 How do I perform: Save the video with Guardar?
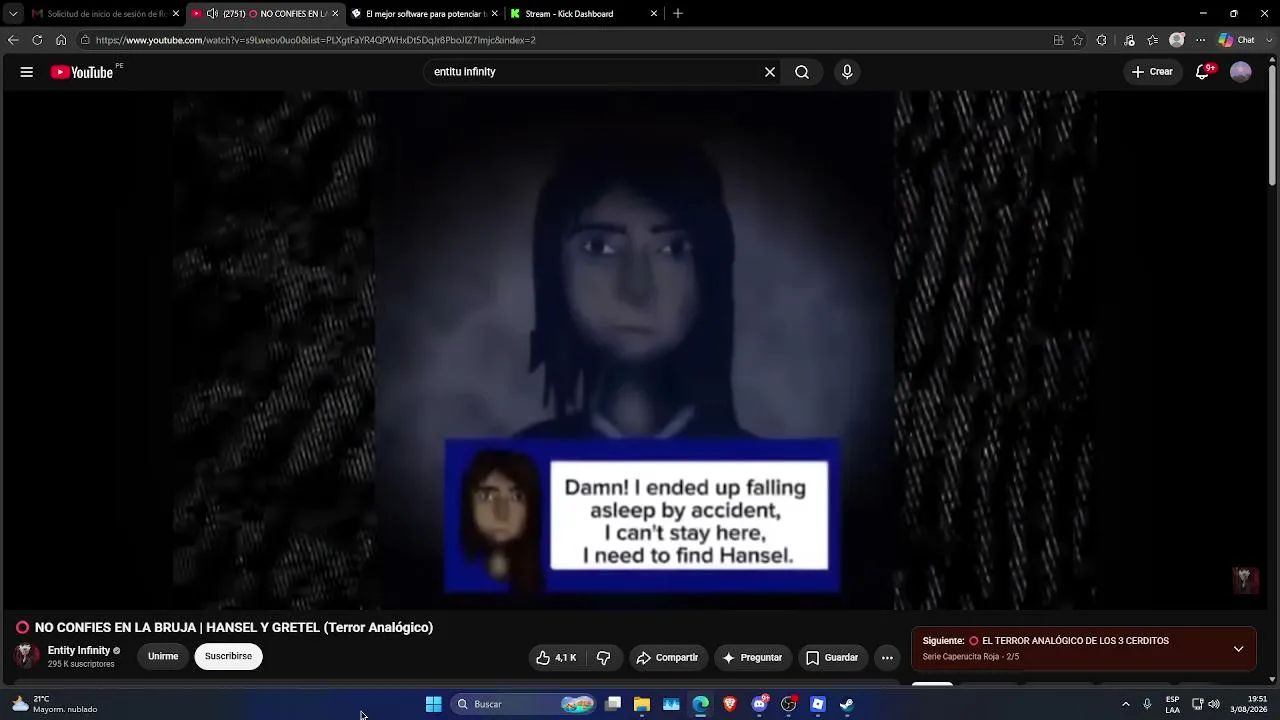(832, 658)
